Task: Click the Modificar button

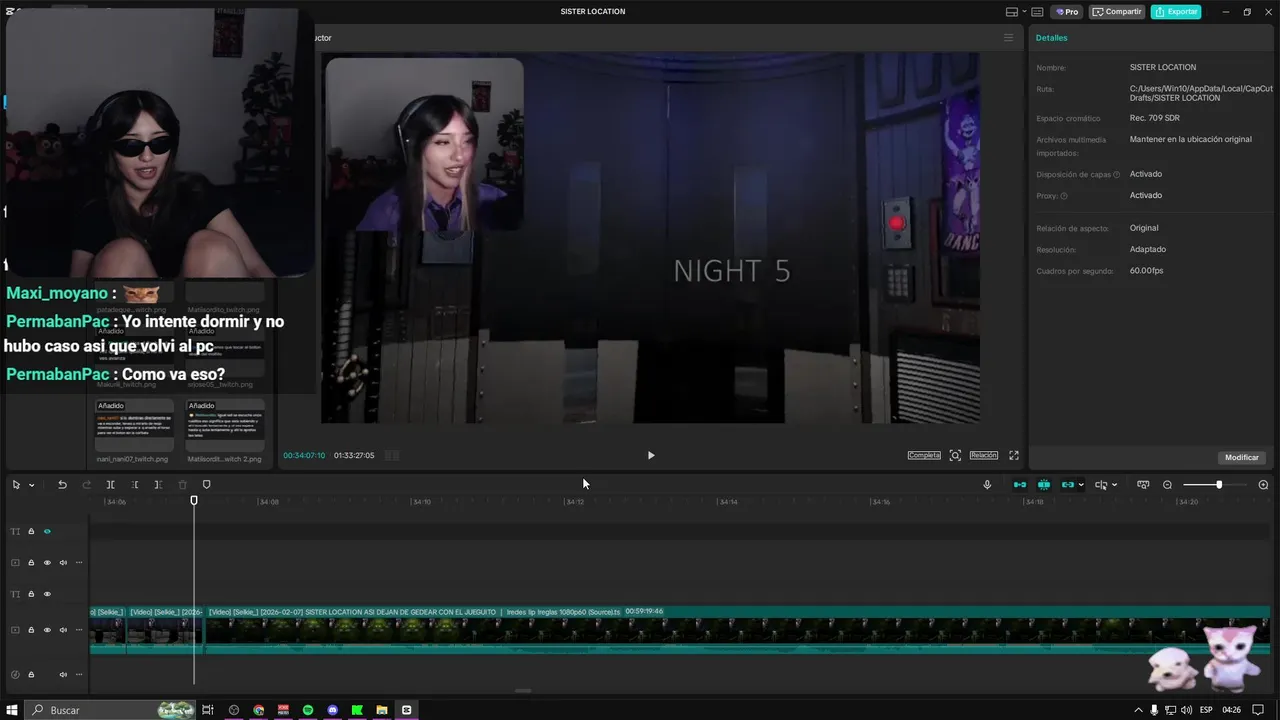Action: 1242,457
